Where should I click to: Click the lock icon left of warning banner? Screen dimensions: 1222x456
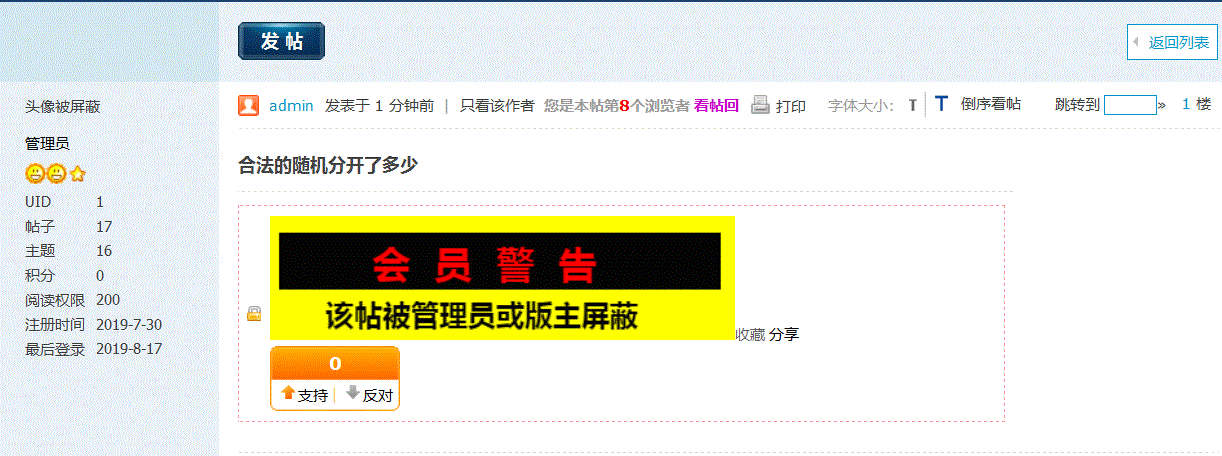tap(254, 314)
